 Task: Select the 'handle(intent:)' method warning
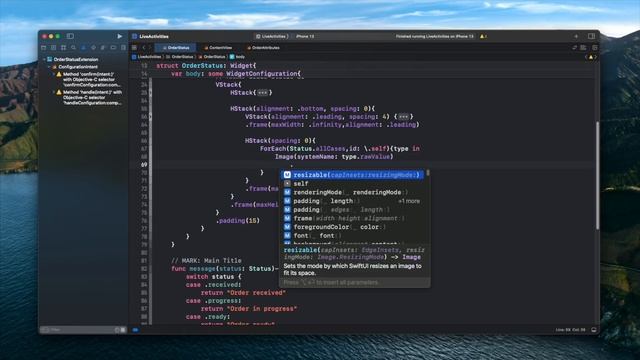89,98
